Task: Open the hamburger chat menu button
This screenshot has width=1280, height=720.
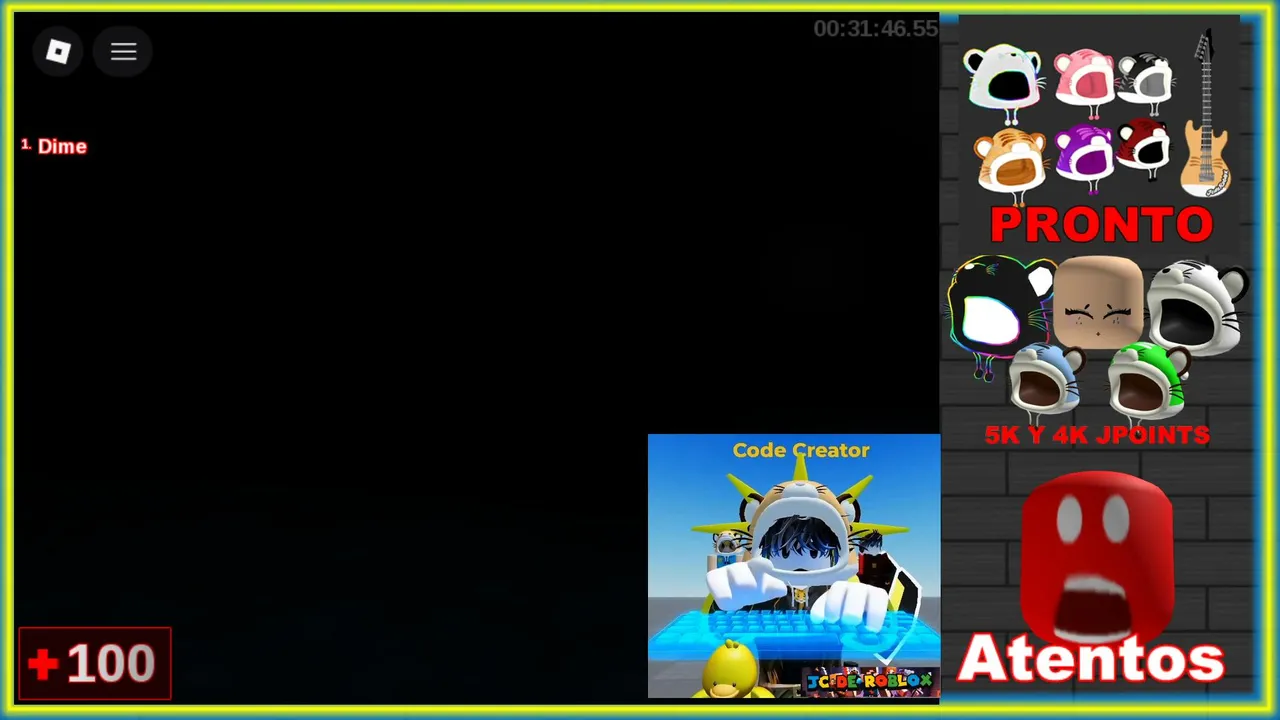Action: [123, 52]
